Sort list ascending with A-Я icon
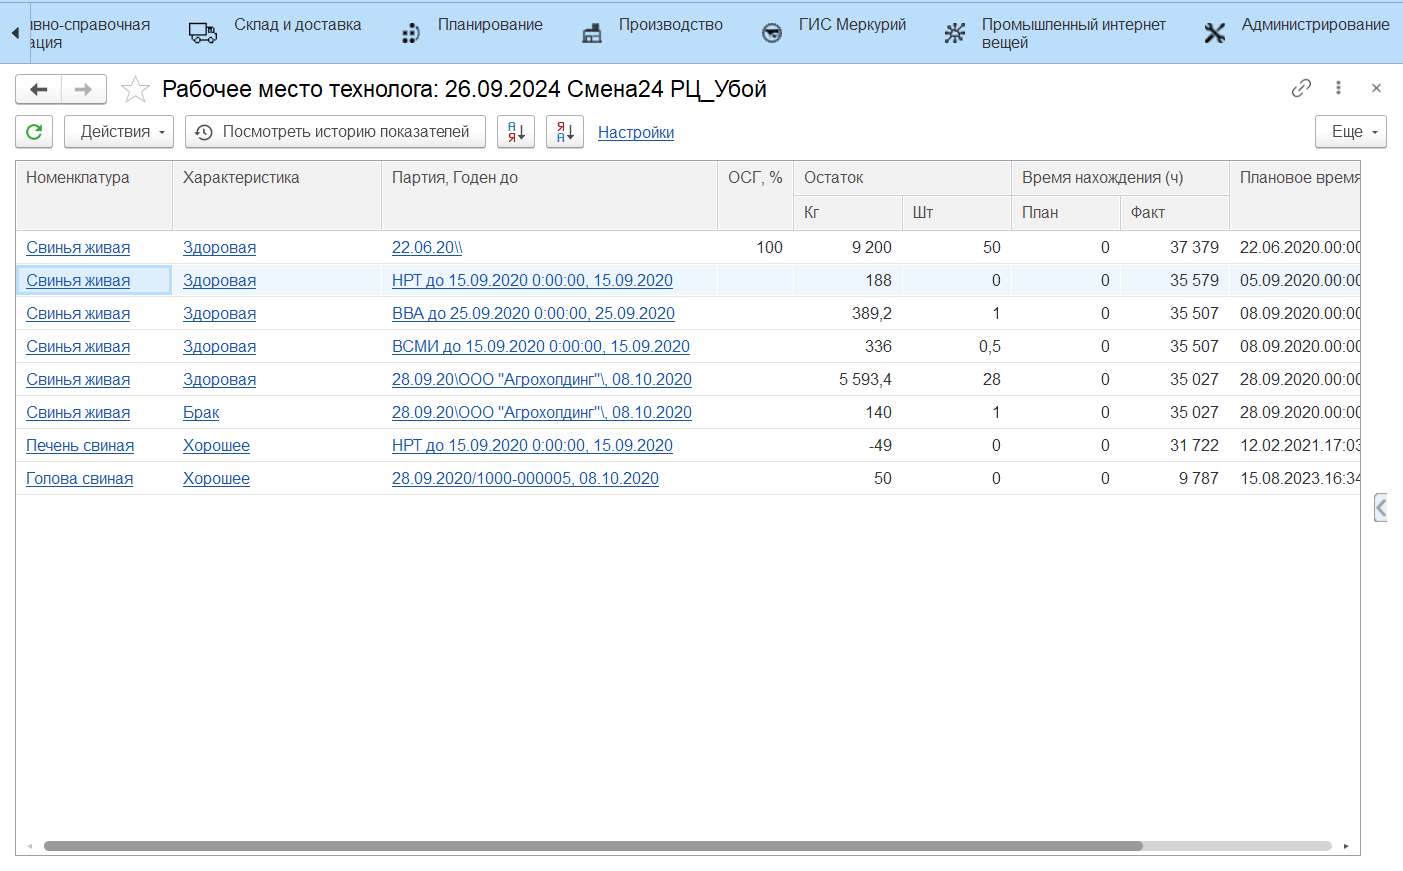Viewport: 1403px width, 871px height. [x=516, y=132]
